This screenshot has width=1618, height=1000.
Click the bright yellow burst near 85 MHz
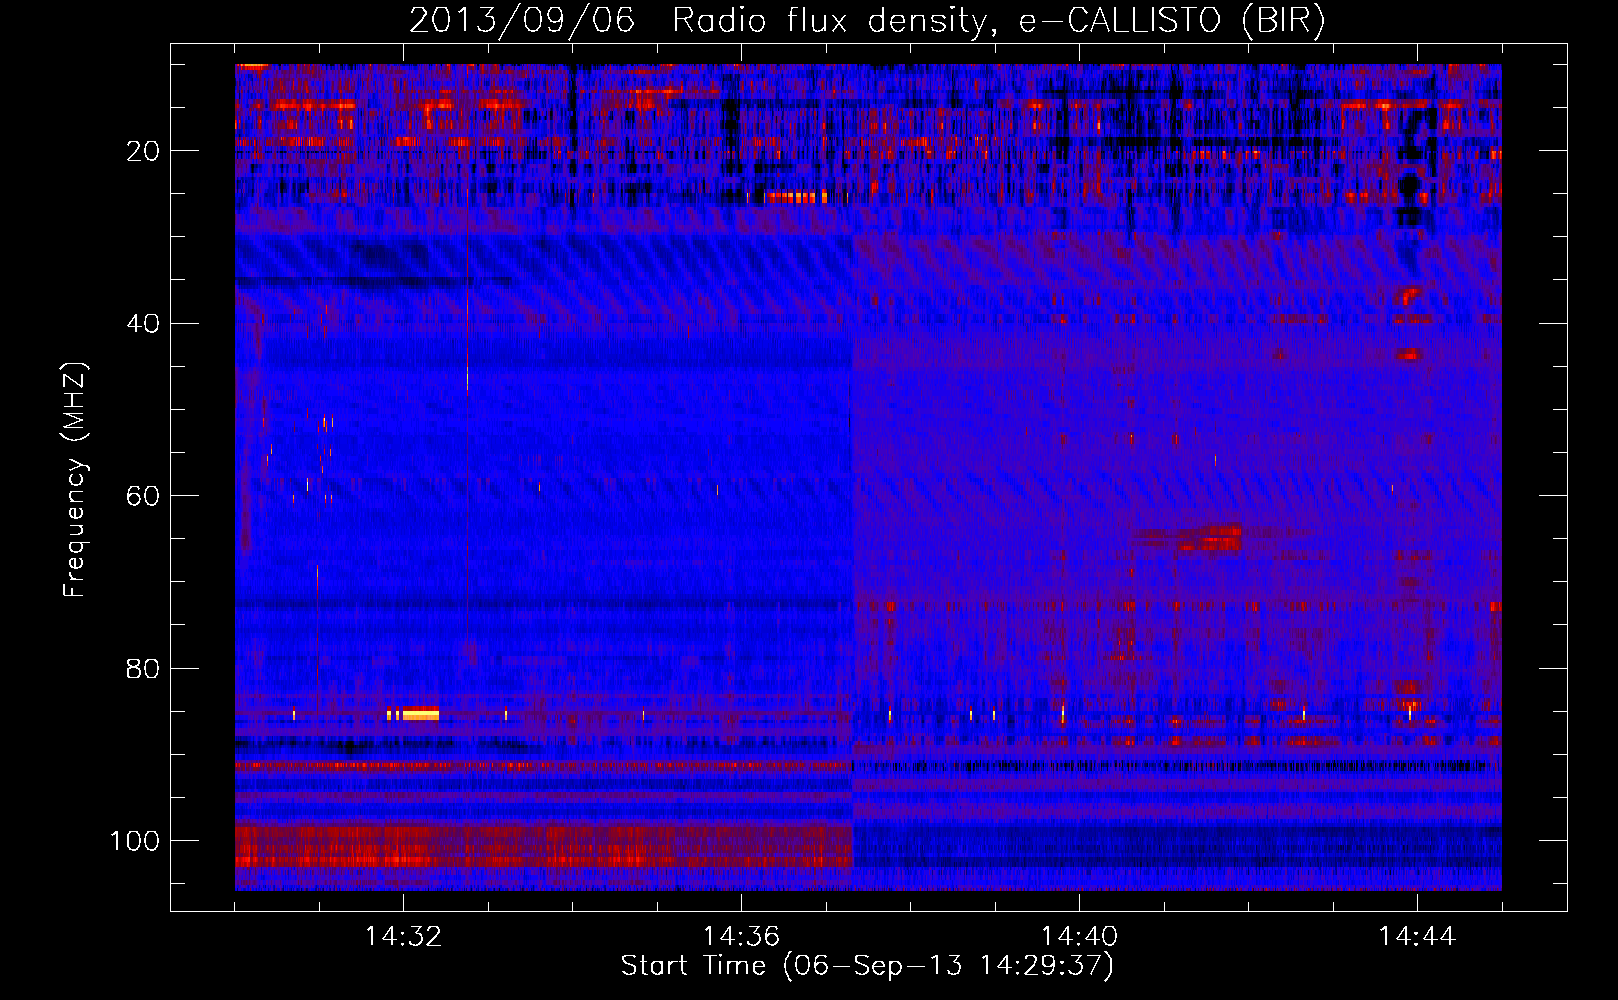(x=413, y=713)
